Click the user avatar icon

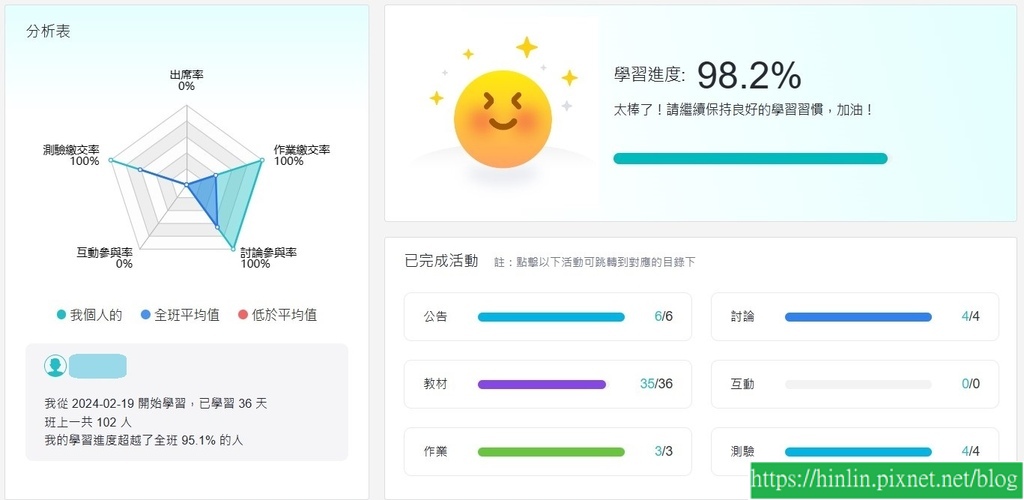click(x=56, y=366)
